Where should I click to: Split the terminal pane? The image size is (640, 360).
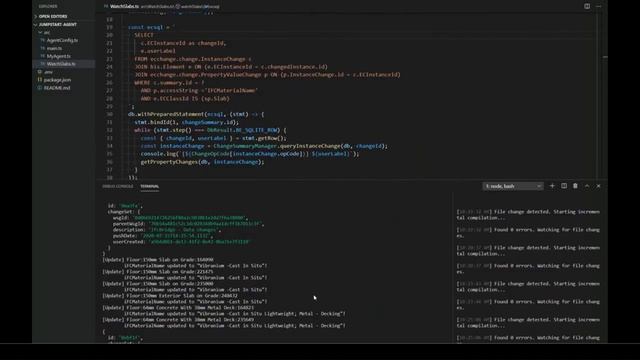click(x=564, y=186)
